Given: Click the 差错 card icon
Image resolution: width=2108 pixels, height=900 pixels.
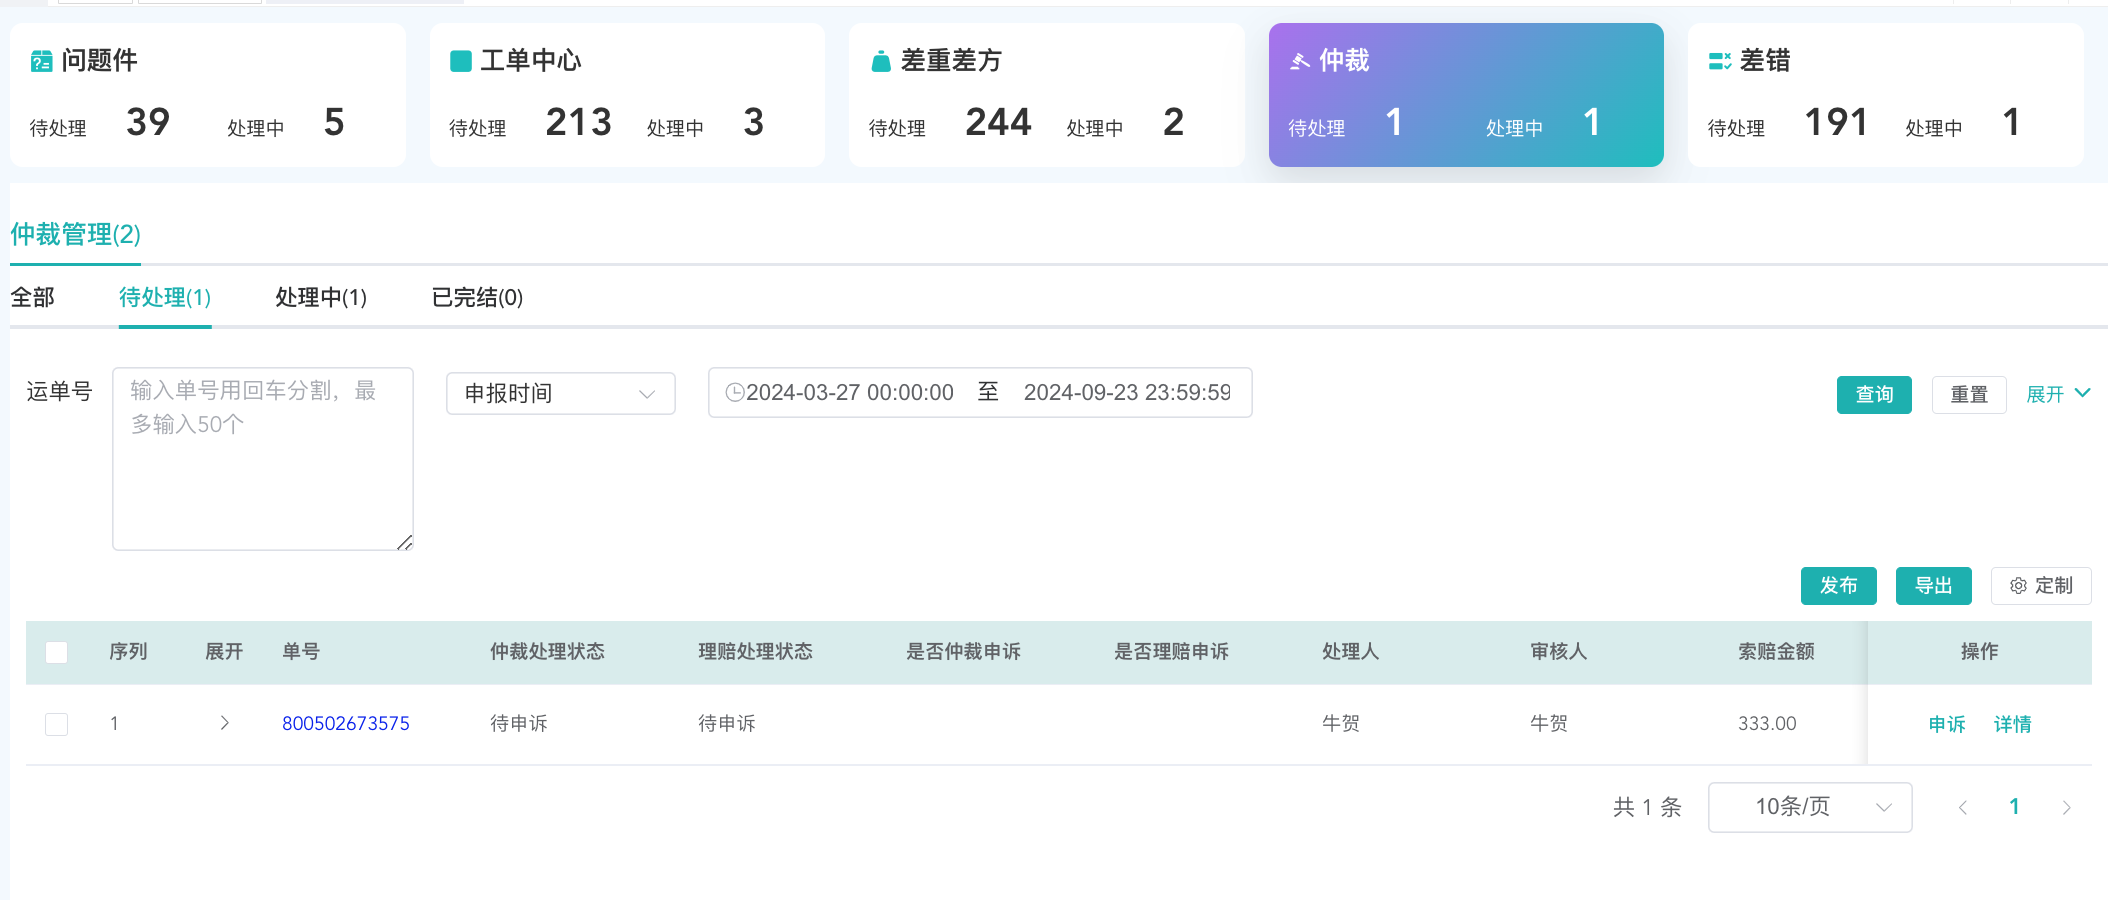Looking at the screenshot, I should pyautogui.click(x=1720, y=61).
